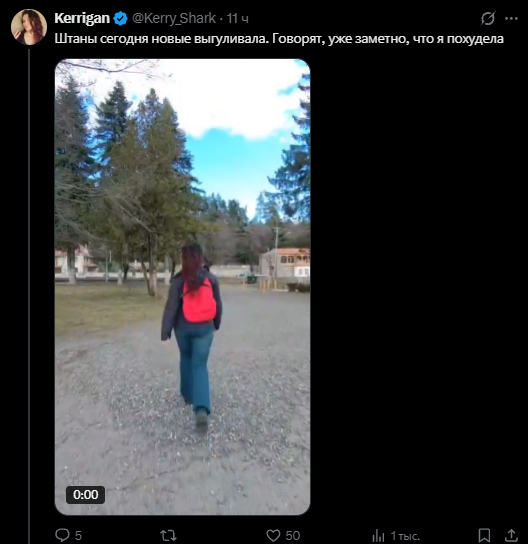The height and width of the screenshot is (544, 528).
Task: Click the '1 тыс.' views count
Action: pyautogui.click(x=405, y=536)
